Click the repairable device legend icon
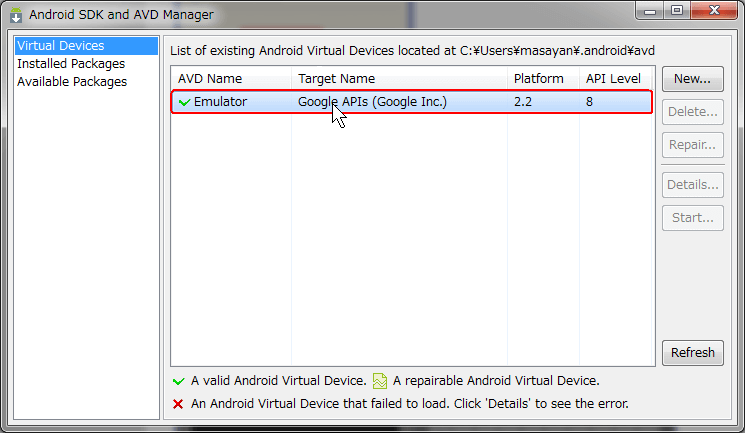Image resolution: width=745 pixels, height=433 pixels. pyautogui.click(x=380, y=381)
